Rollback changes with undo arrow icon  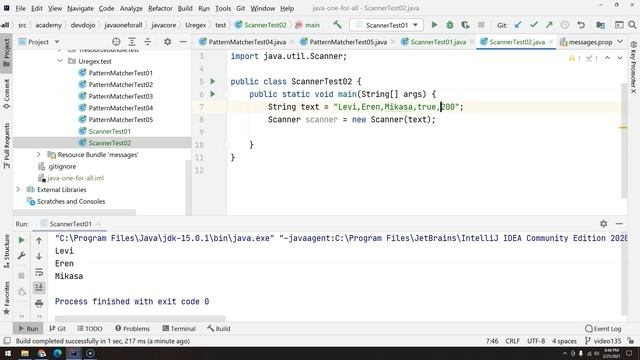[x=581, y=25]
